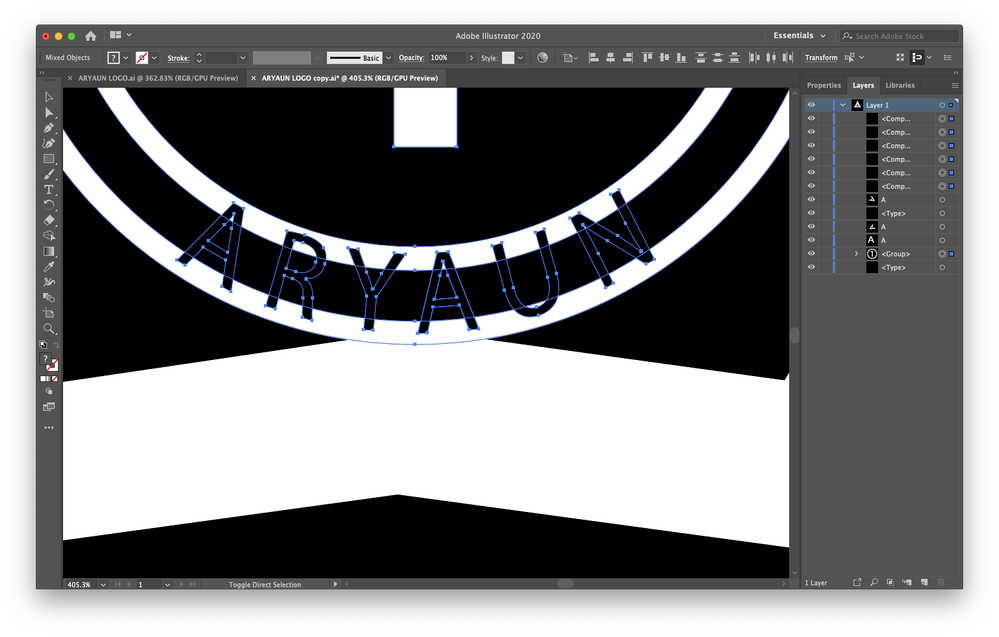Select the Layers panel tab
999x637 pixels.
[x=863, y=85]
